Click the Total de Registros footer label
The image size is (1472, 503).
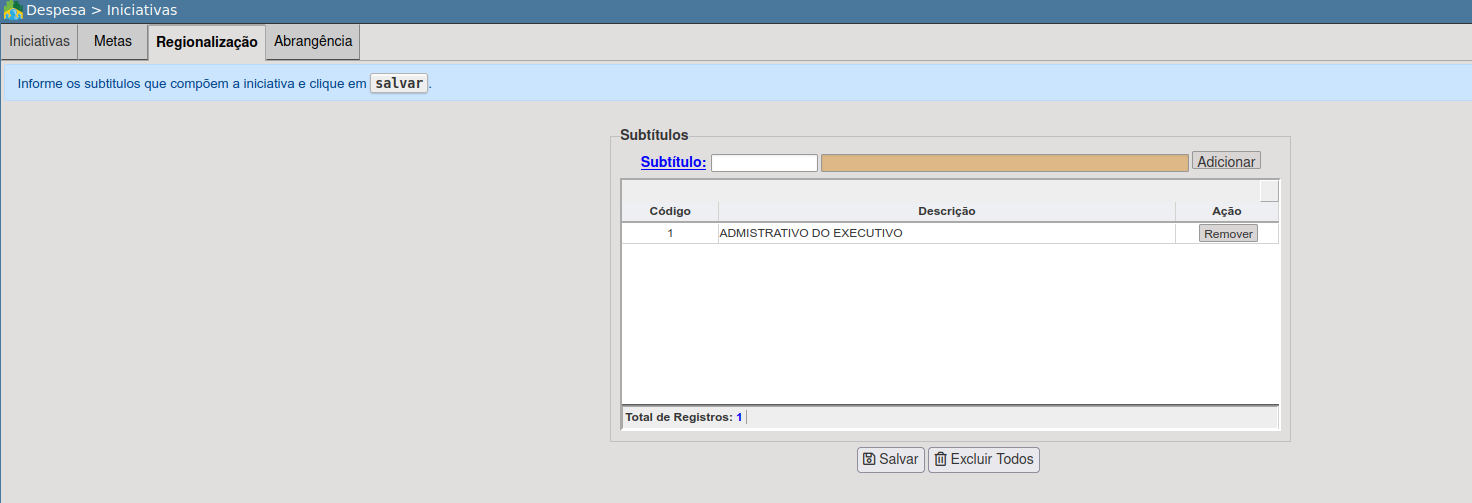(678, 417)
